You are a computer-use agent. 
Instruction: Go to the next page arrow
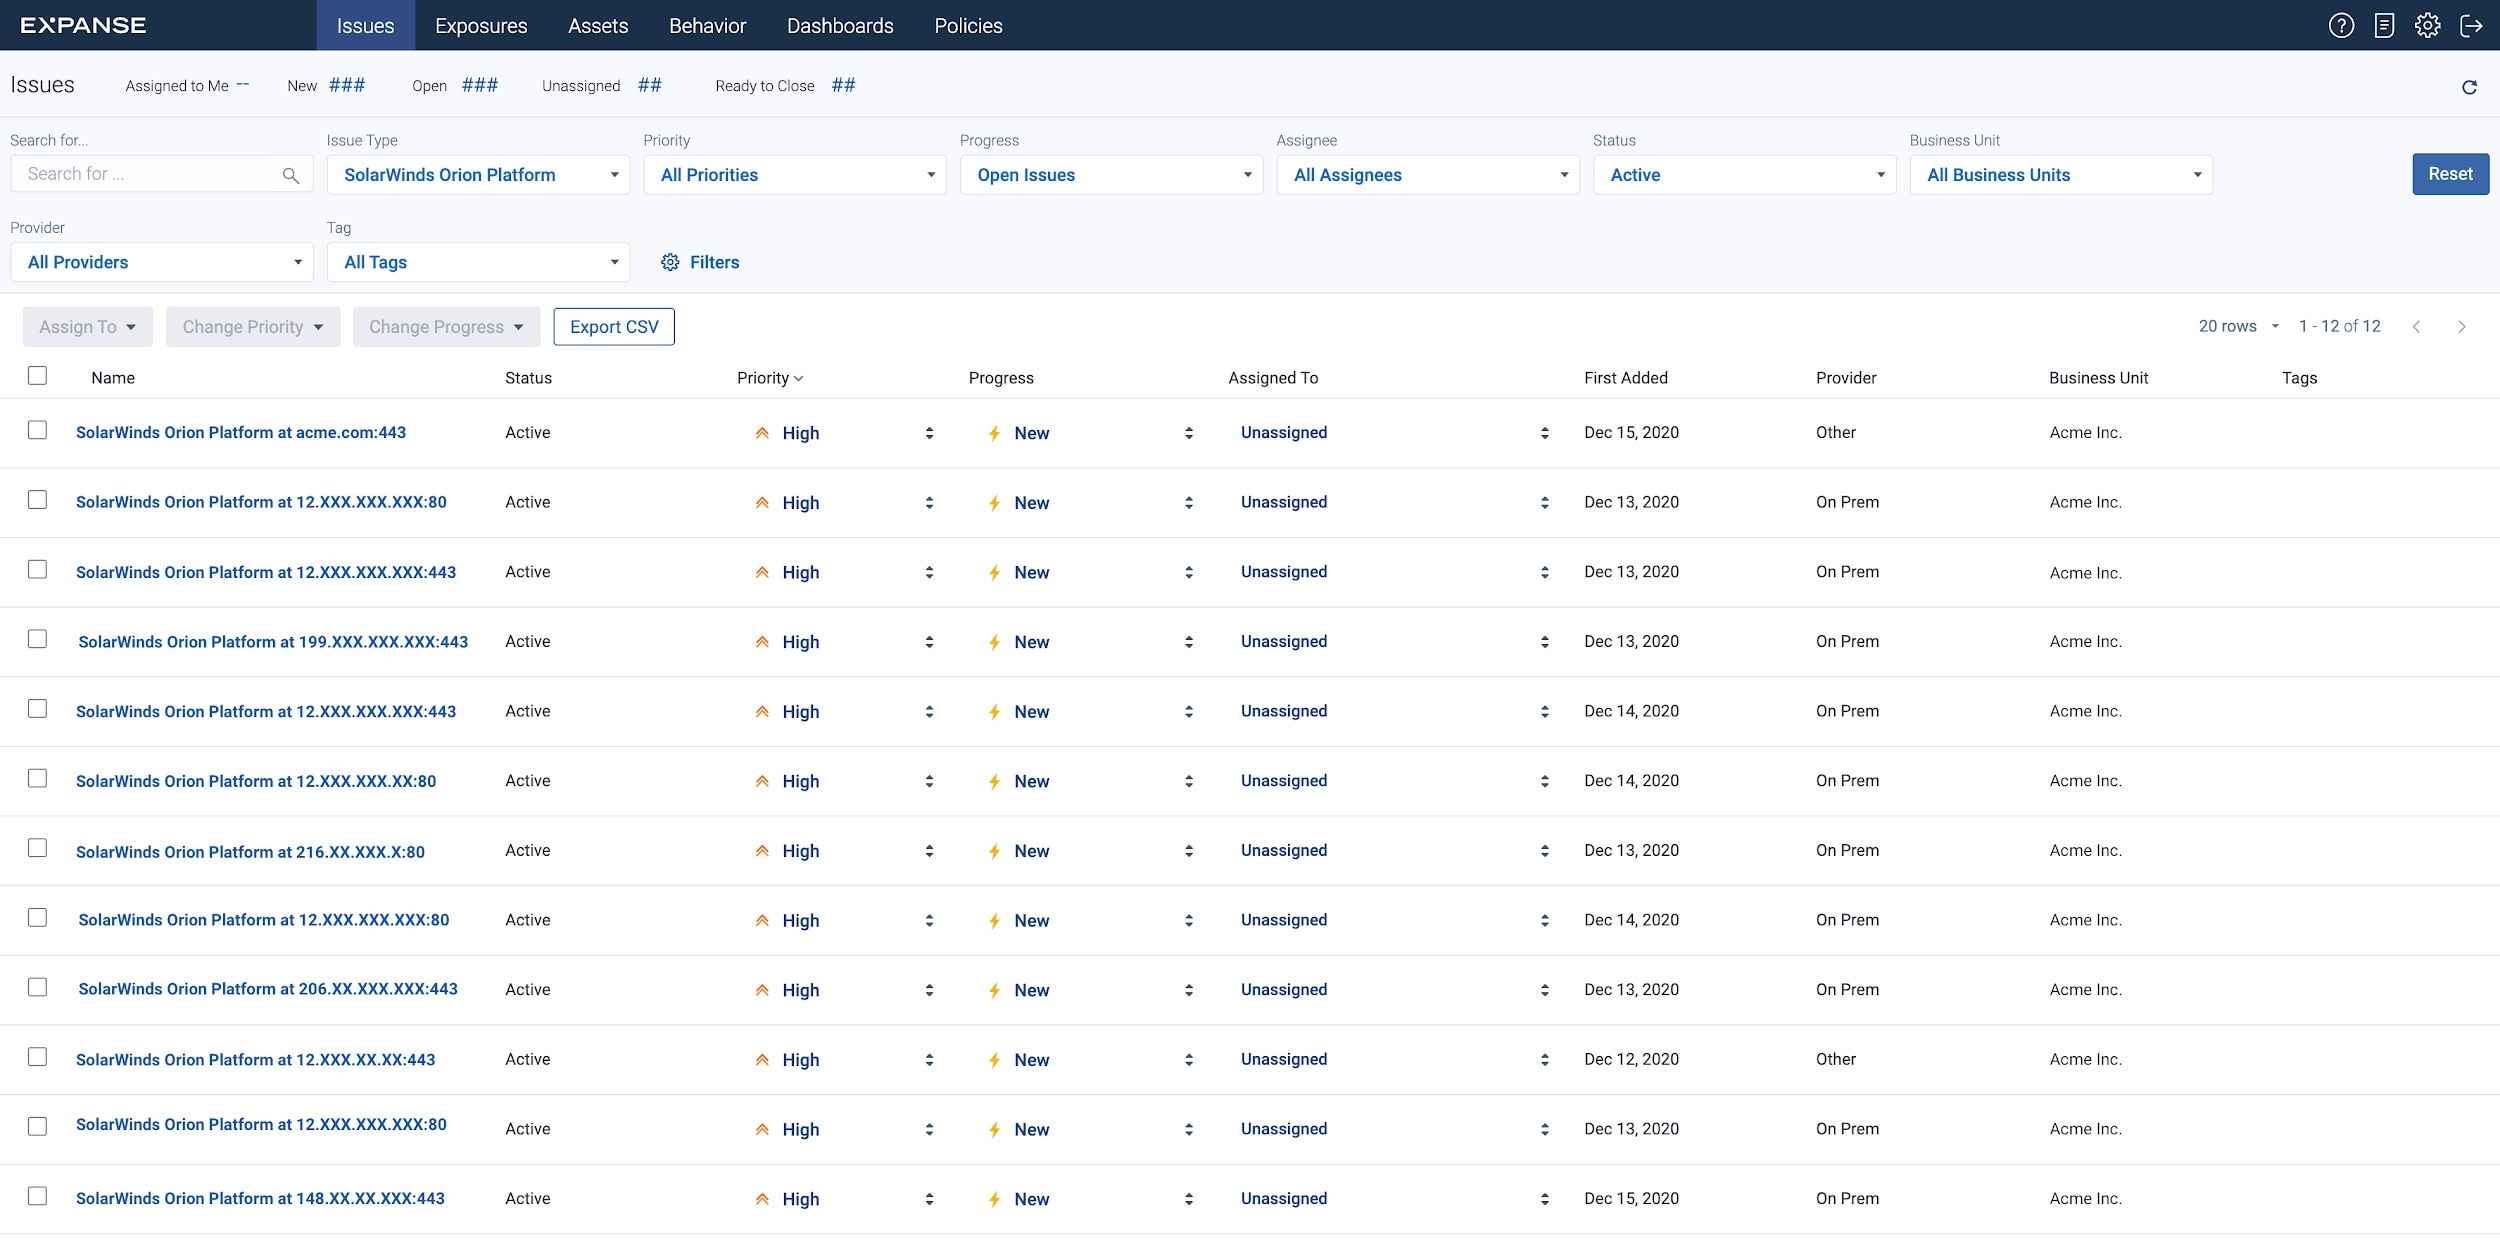click(x=2462, y=327)
